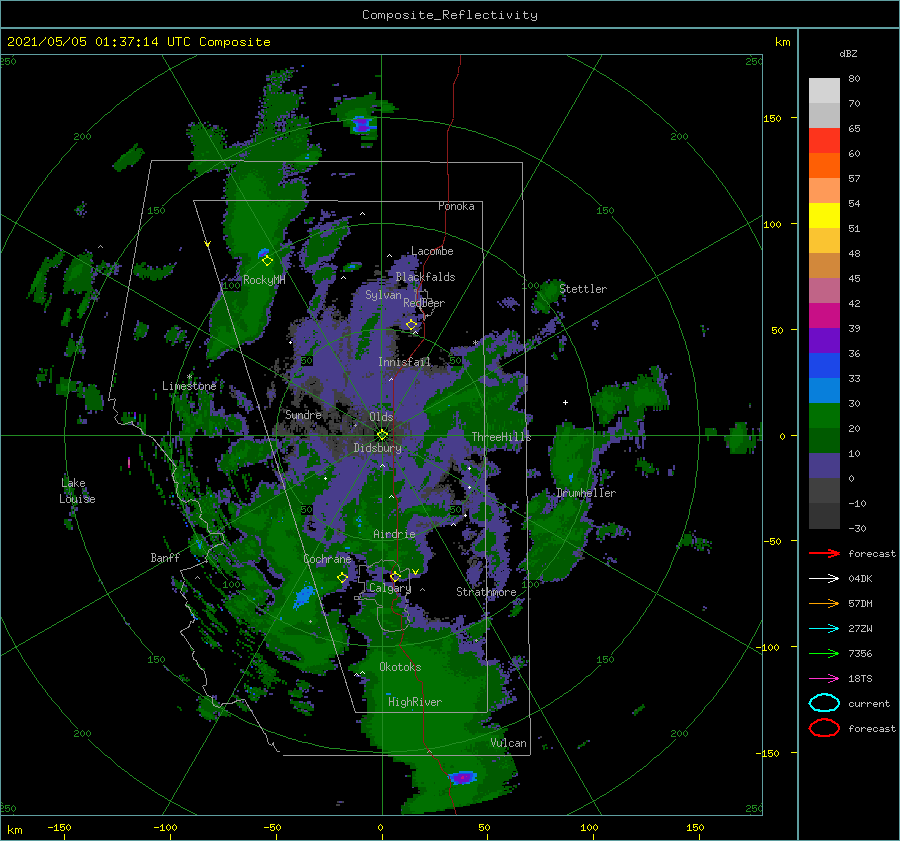900x841 pixels.
Task: Click the Cochrane label
Action: [327, 559]
